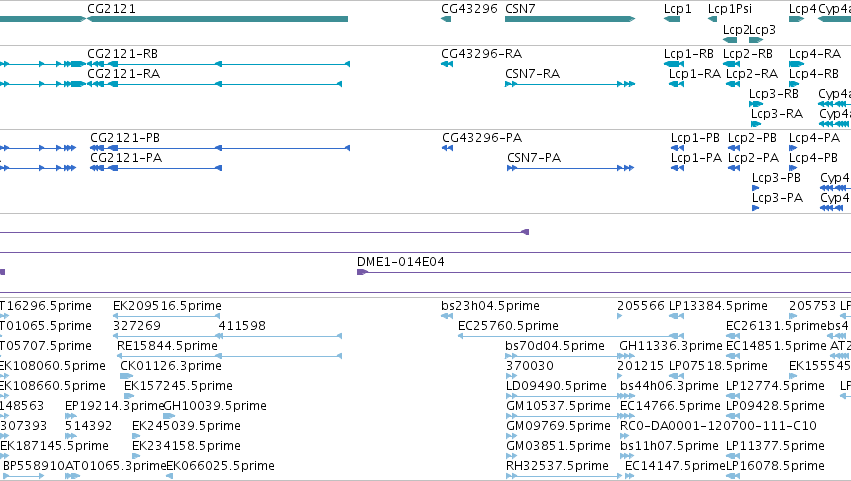The image size is (851, 481).
Task: Click the Lcp1-PA protein label
Action: click(696, 158)
